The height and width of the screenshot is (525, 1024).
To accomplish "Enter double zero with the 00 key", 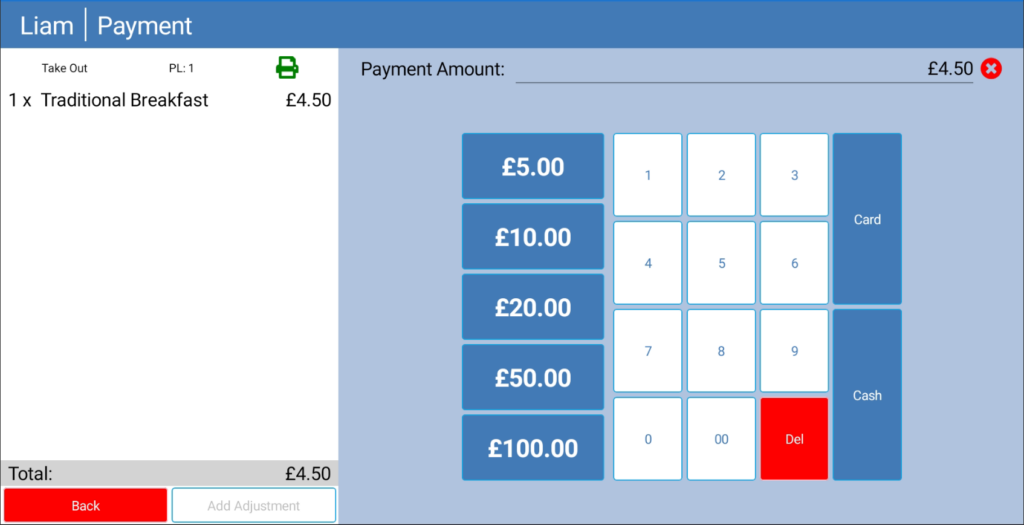I will tap(721, 439).
